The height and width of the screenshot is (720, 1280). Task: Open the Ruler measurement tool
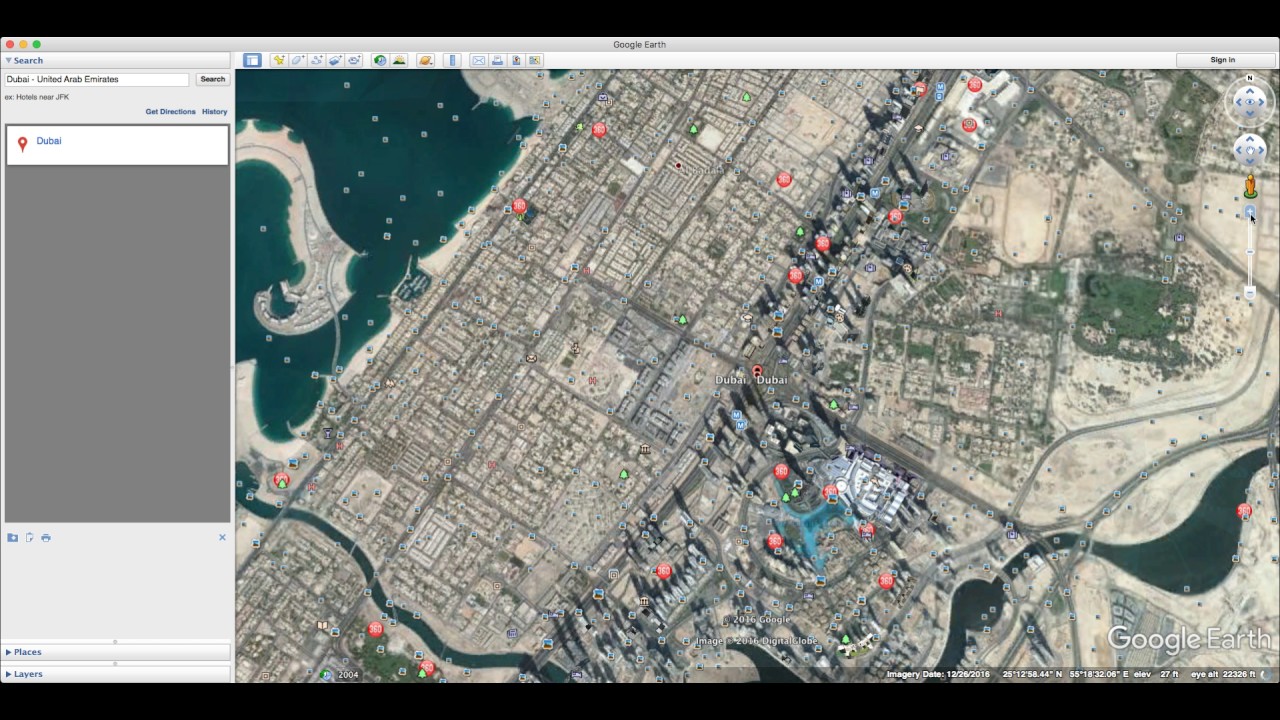pyautogui.click(x=453, y=60)
